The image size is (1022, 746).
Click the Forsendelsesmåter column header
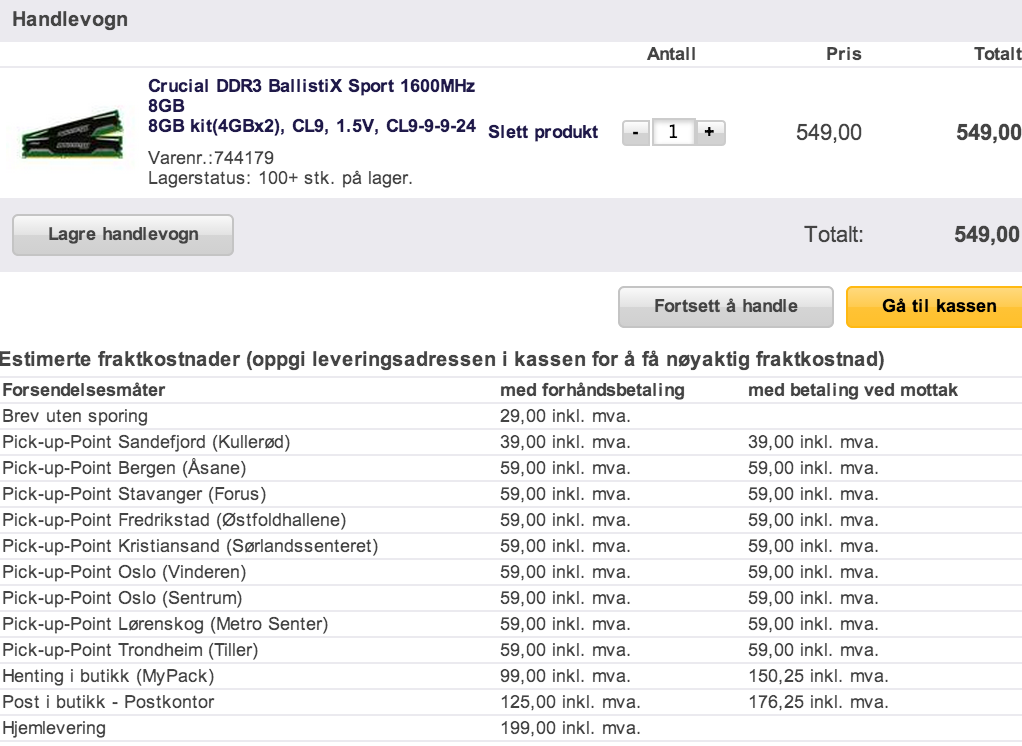pyautogui.click(x=83, y=390)
